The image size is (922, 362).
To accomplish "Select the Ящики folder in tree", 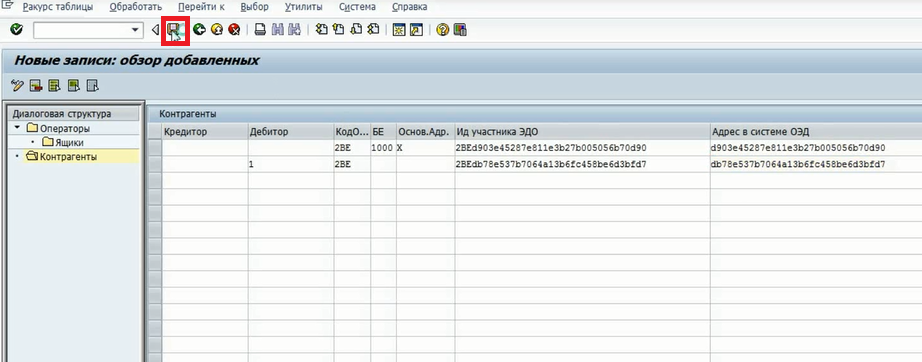I will pyautogui.click(x=63, y=142).
